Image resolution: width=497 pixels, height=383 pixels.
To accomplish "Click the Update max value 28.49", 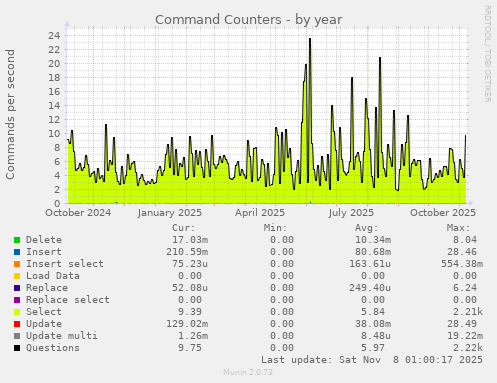I will (x=462, y=324).
